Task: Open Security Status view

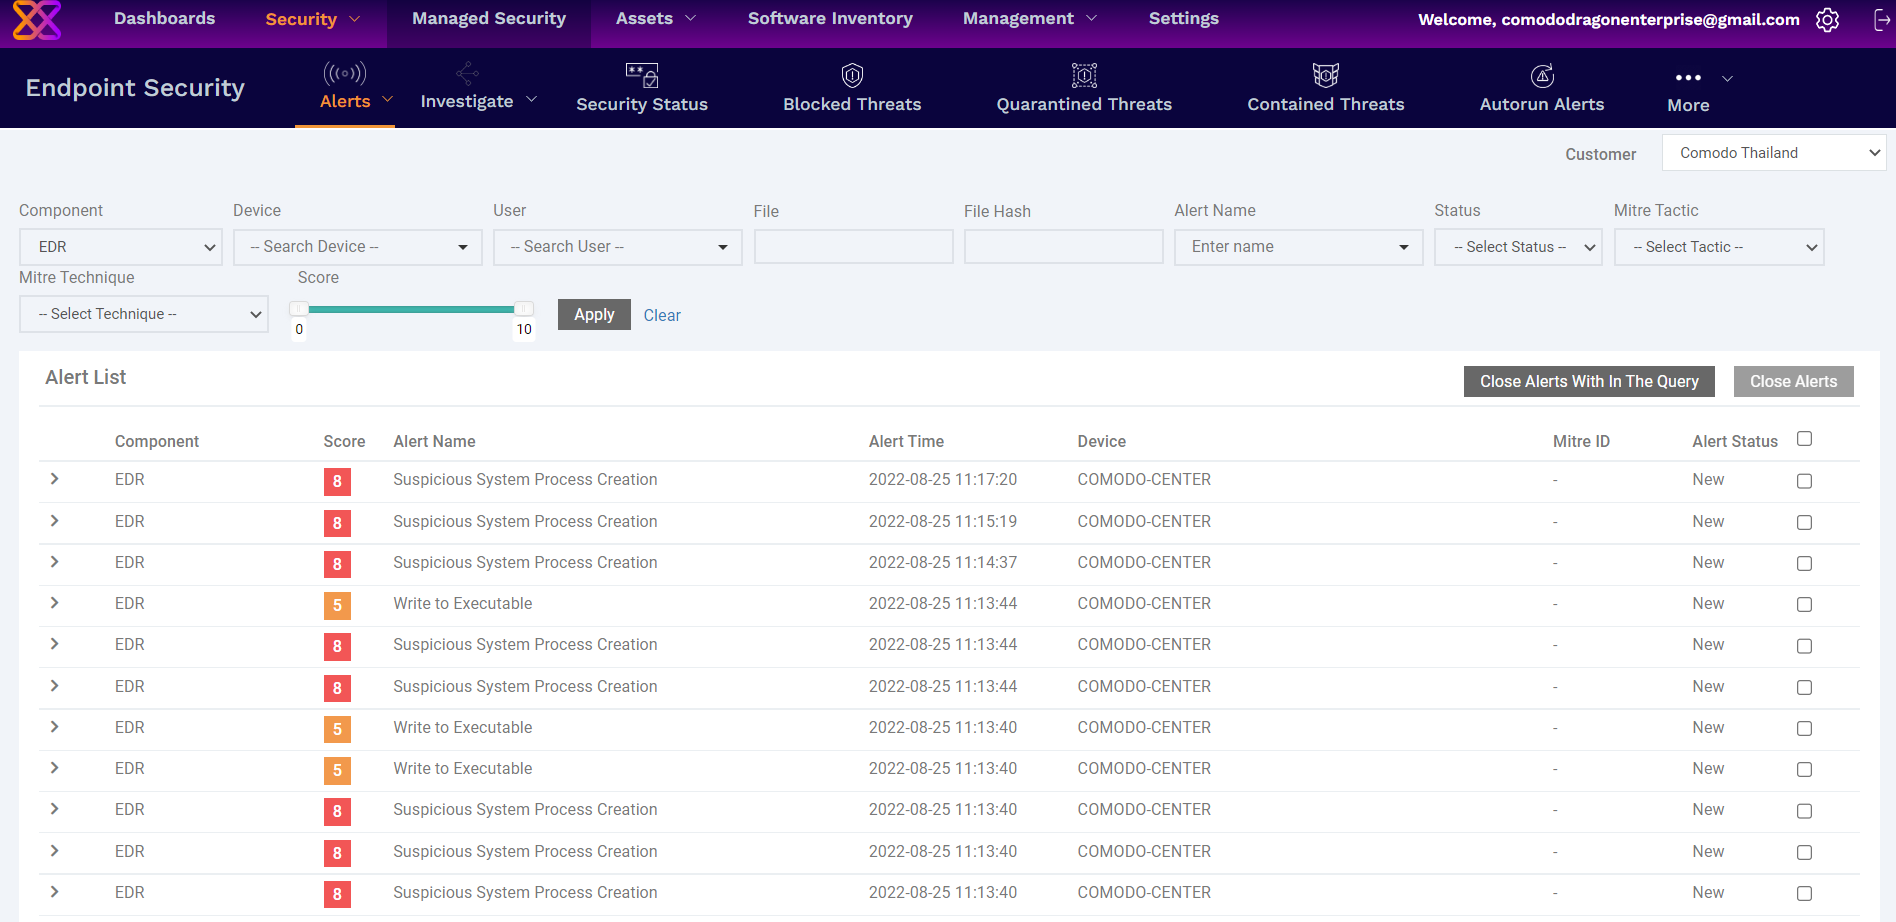Action: pos(641,88)
